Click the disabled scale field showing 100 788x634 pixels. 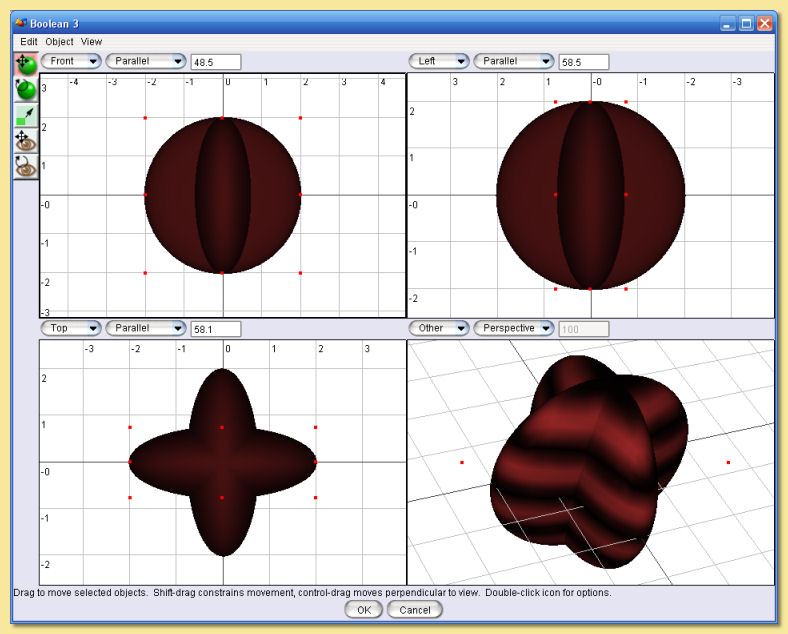[x=583, y=330]
